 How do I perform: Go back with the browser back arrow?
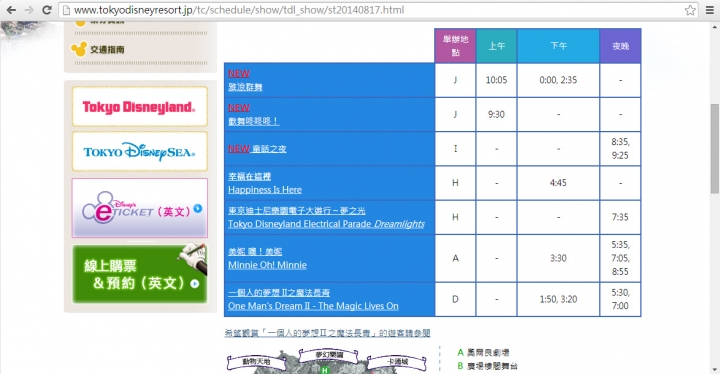[x=11, y=10]
